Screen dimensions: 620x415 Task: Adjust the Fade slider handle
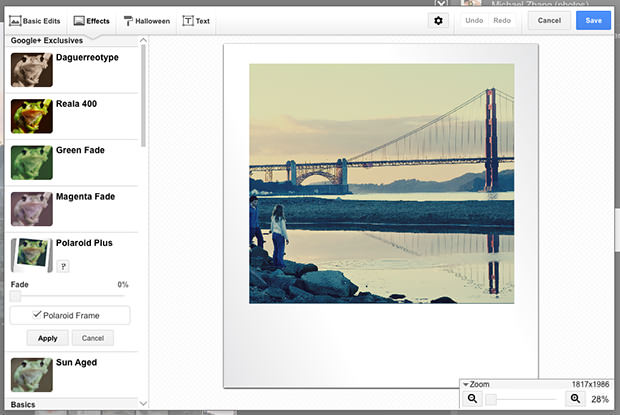coord(15,296)
